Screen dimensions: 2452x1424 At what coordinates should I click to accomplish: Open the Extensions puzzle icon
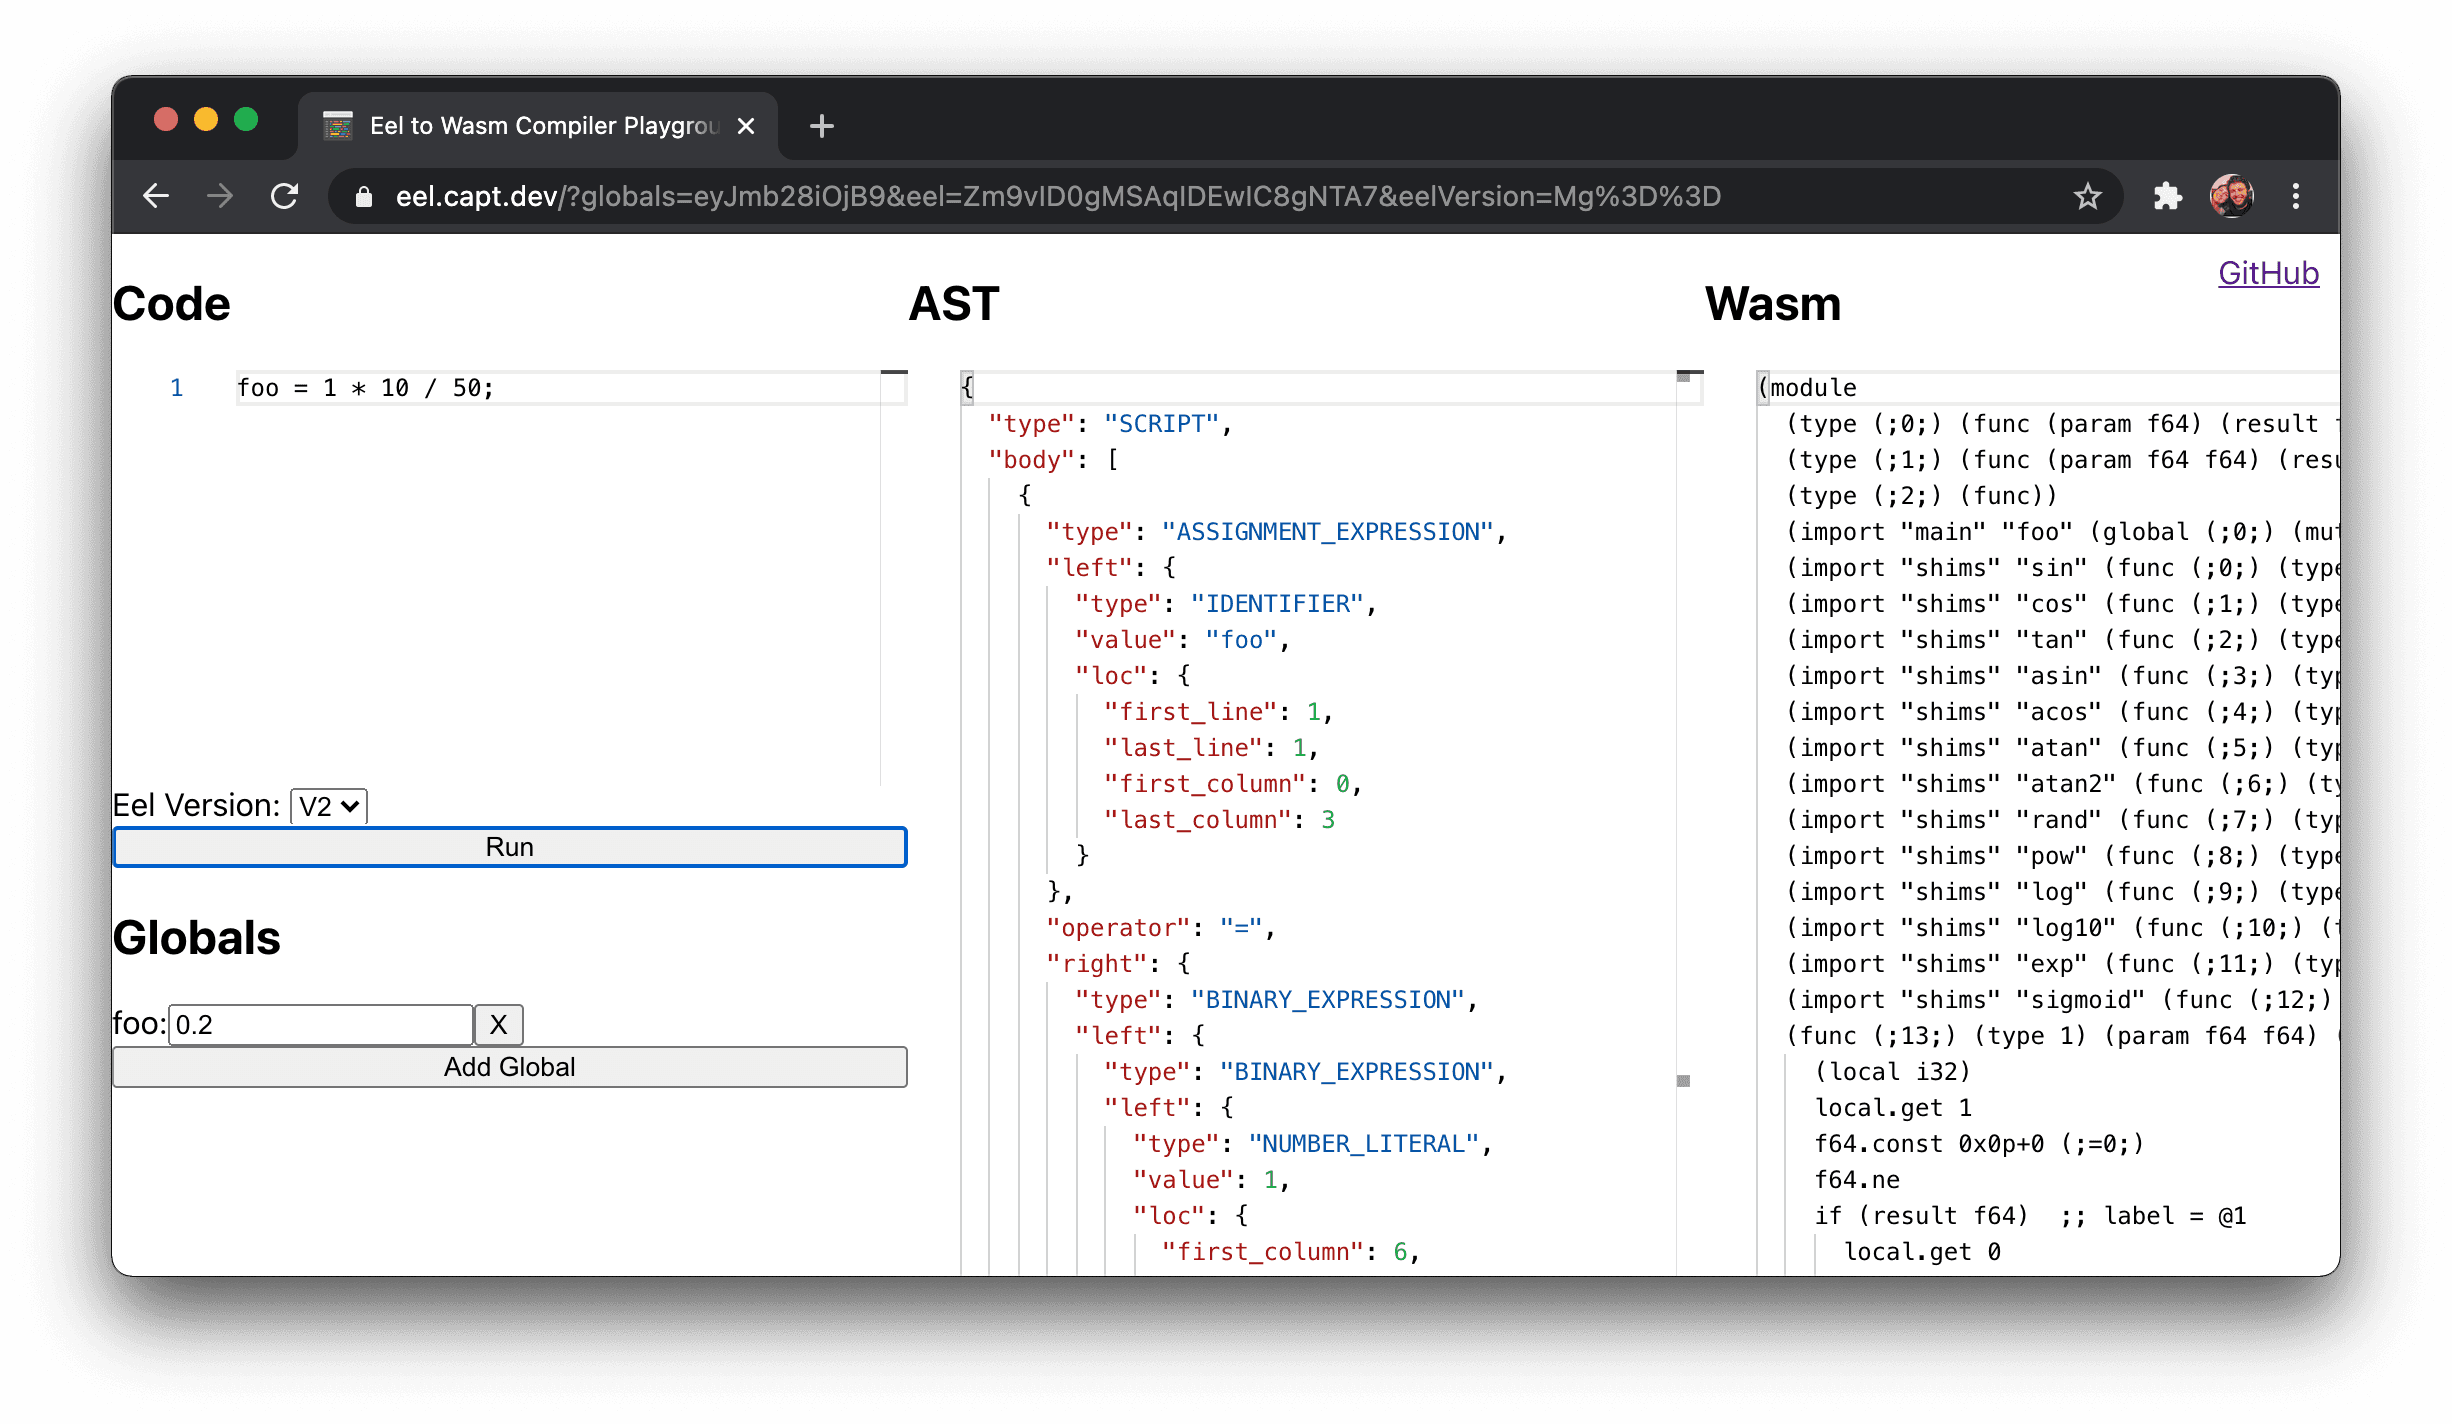click(x=2167, y=196)
